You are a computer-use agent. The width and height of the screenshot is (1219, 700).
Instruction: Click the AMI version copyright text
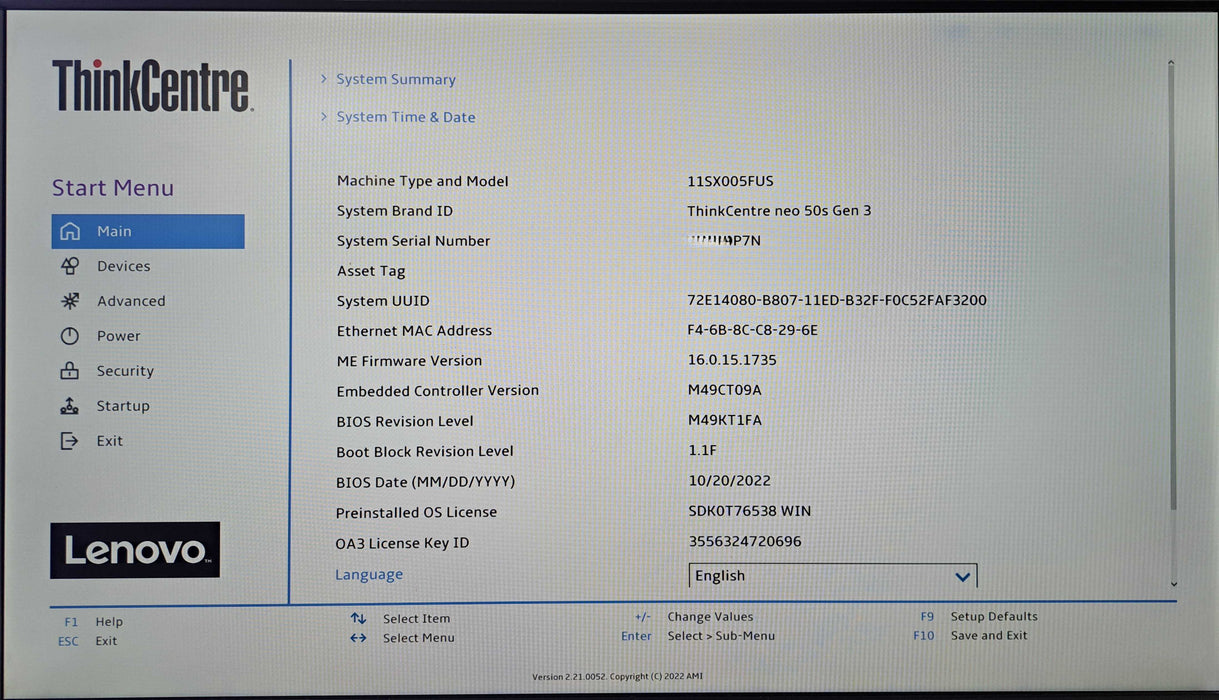[617, 677]
